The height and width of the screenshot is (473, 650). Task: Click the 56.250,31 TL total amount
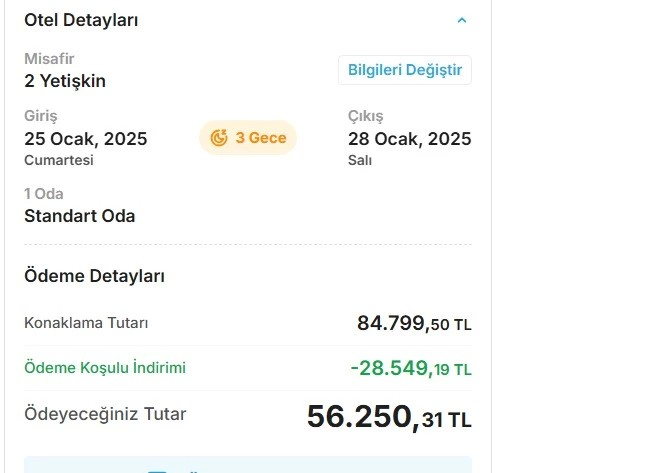pyautogui.click(x=389, y=417)
